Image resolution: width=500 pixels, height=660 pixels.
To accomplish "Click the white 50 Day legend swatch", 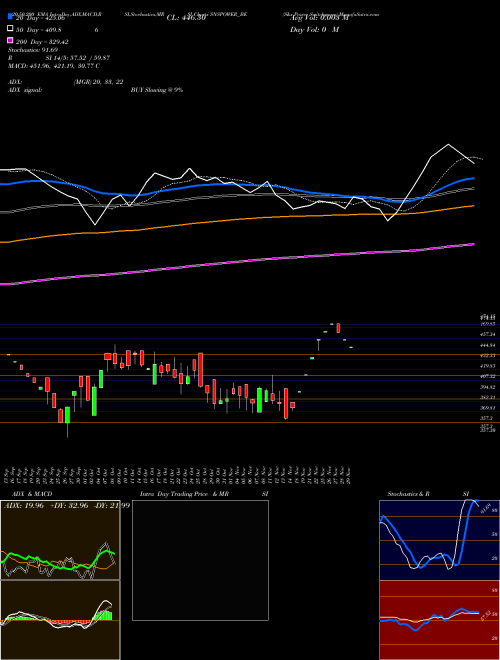I will point(10,30).
